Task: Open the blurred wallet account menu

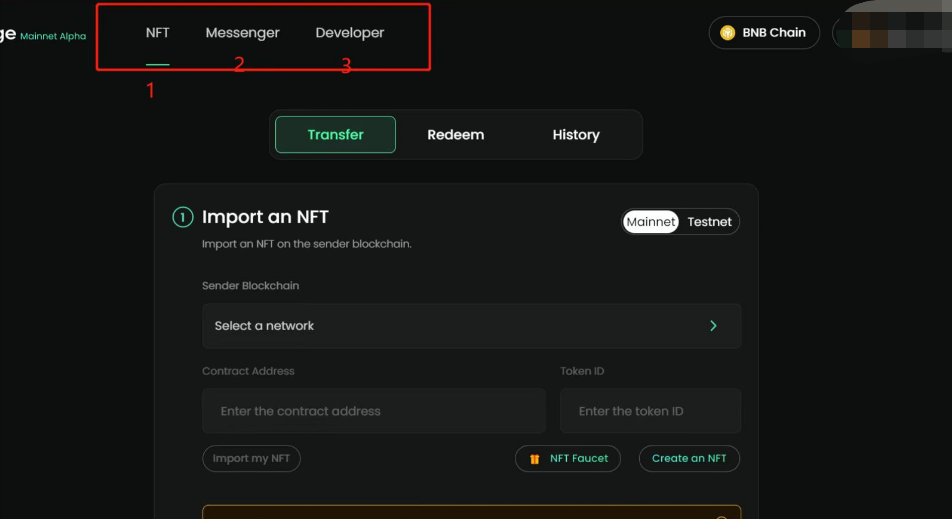Action: point(892,35)
